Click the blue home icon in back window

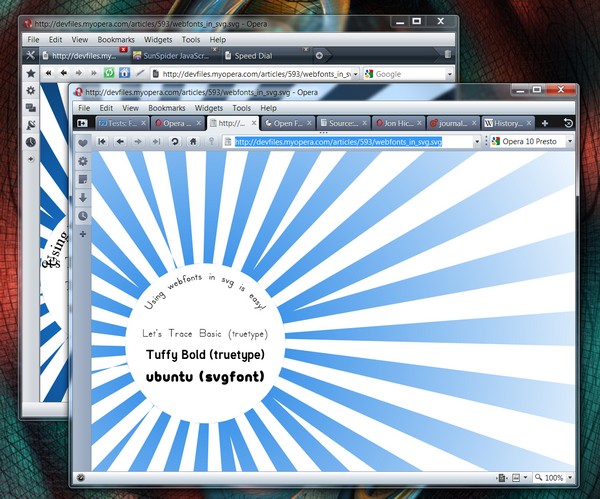coord(124,73)
